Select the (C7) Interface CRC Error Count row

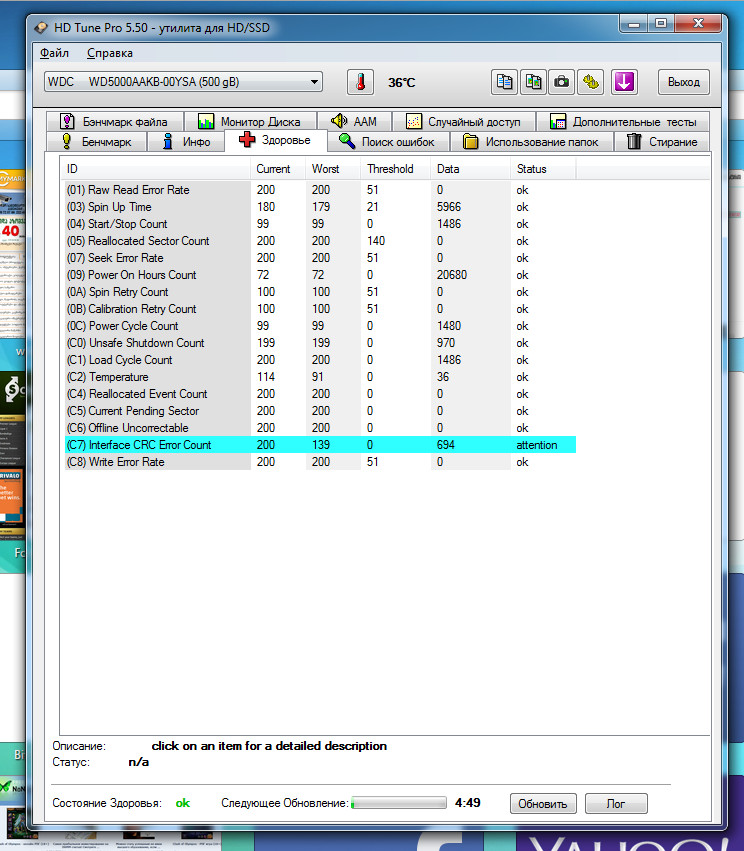pos(320,445)
